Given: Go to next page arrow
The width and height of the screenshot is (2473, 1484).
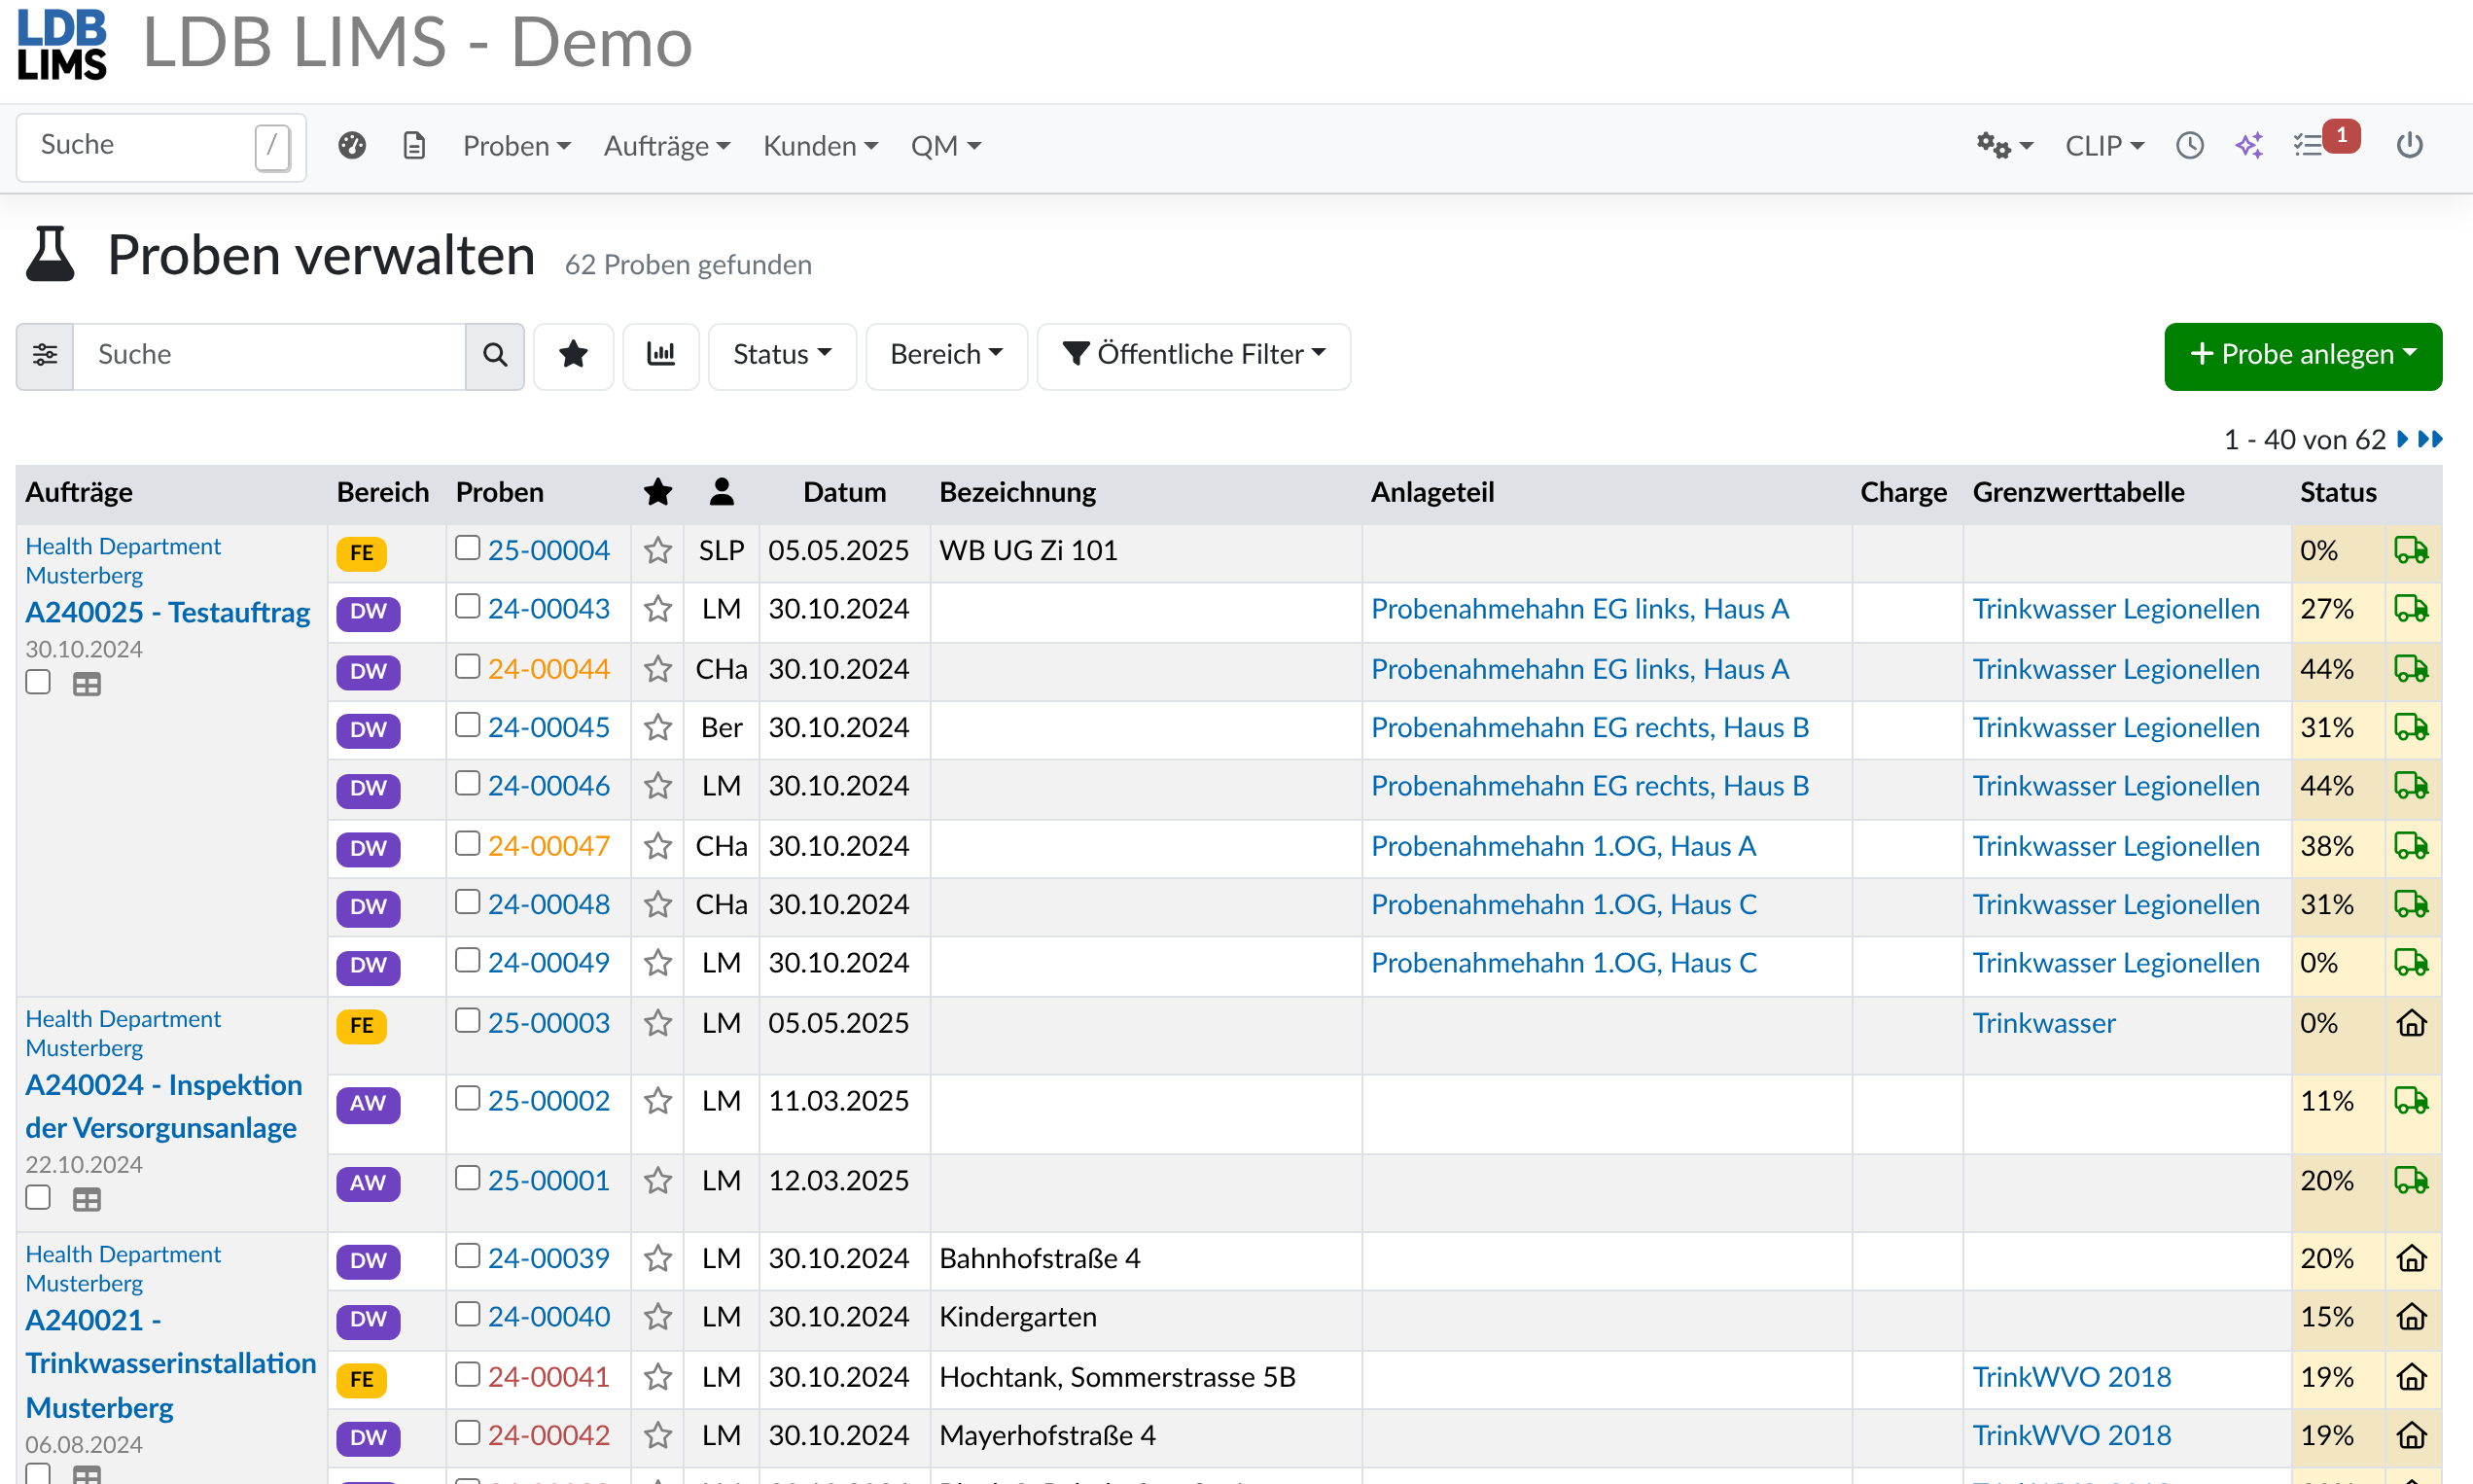Looking at the screenshot, I should 2402,439.
